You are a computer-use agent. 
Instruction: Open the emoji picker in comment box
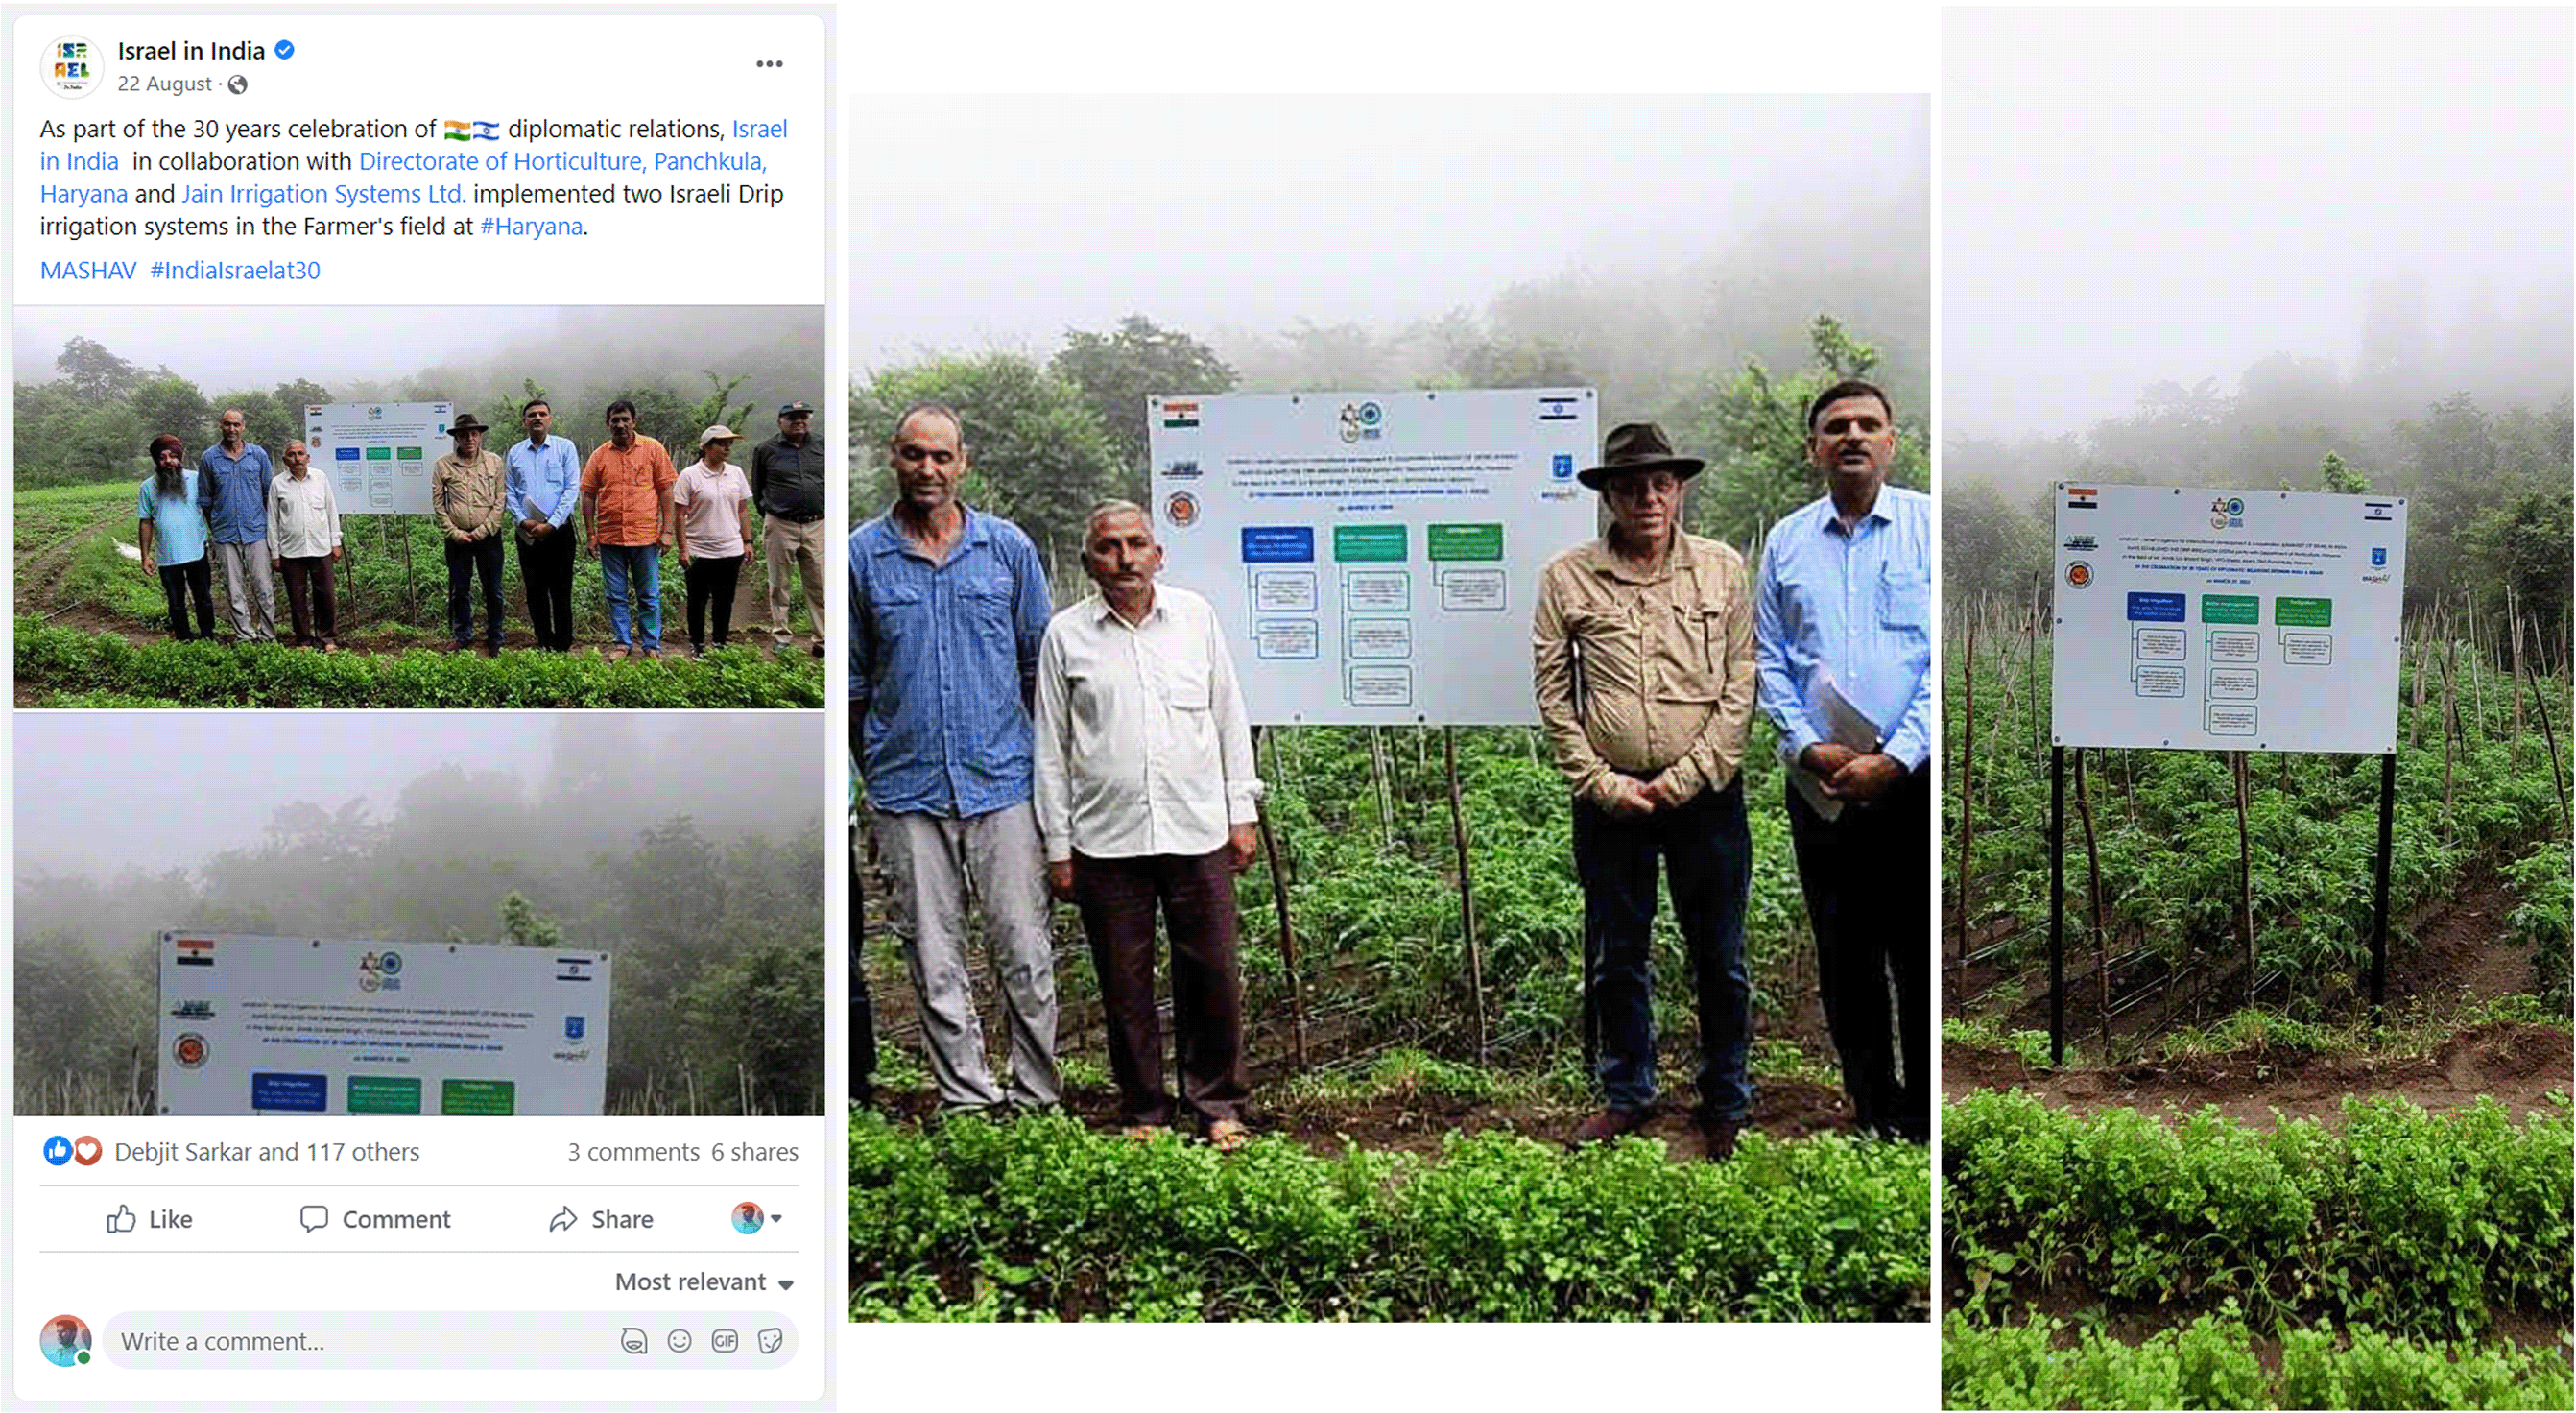pos(679,1342)
